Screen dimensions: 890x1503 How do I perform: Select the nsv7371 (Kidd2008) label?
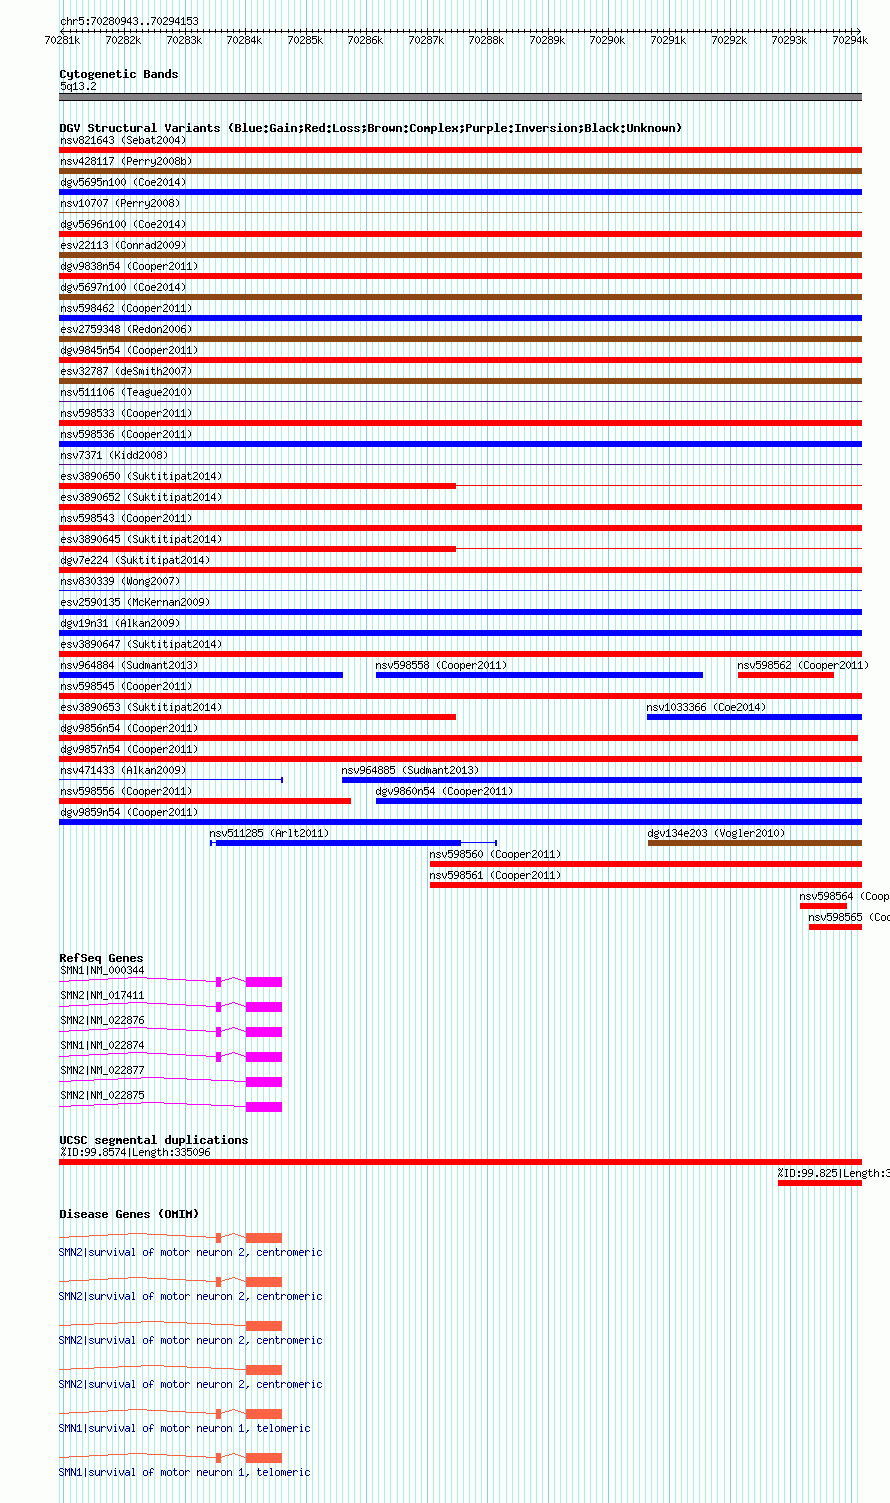point(114,456)
